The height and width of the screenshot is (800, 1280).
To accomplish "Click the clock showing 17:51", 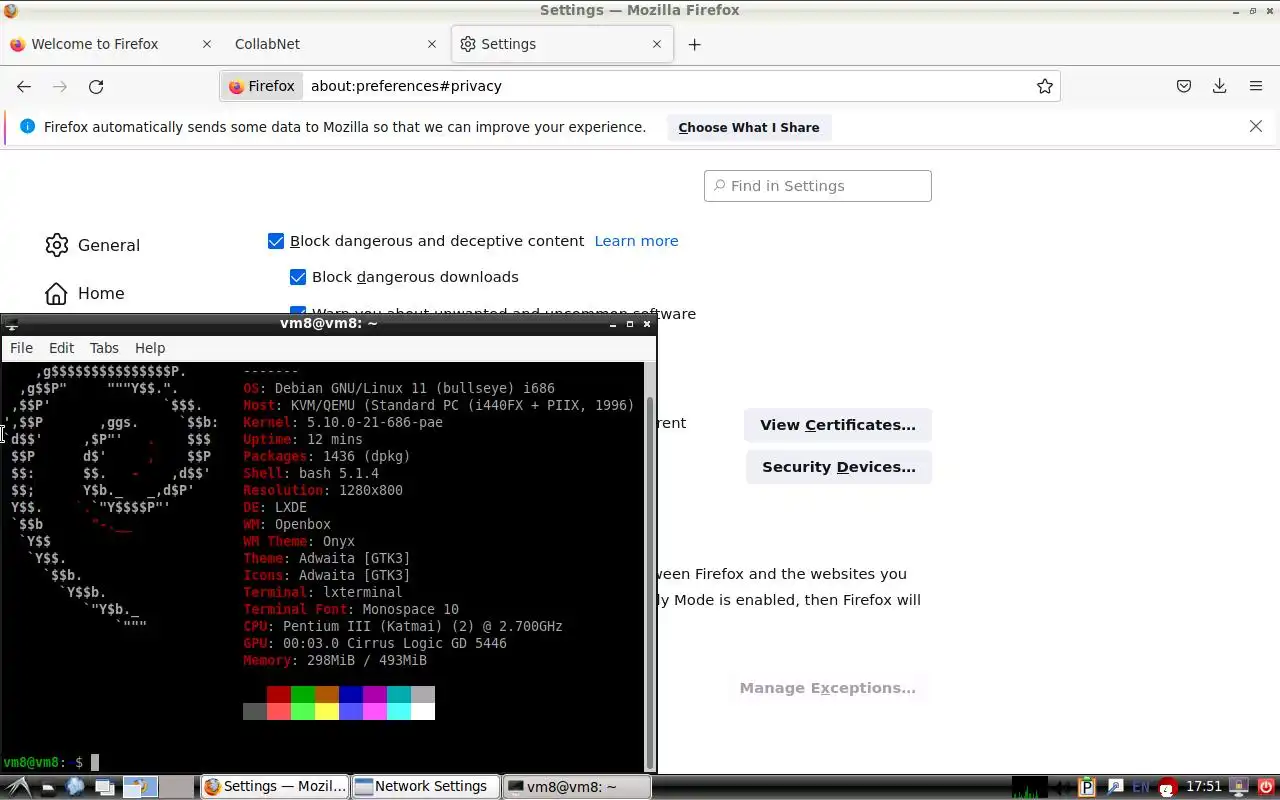I will pyautogui.click(x=1204, y=787).
